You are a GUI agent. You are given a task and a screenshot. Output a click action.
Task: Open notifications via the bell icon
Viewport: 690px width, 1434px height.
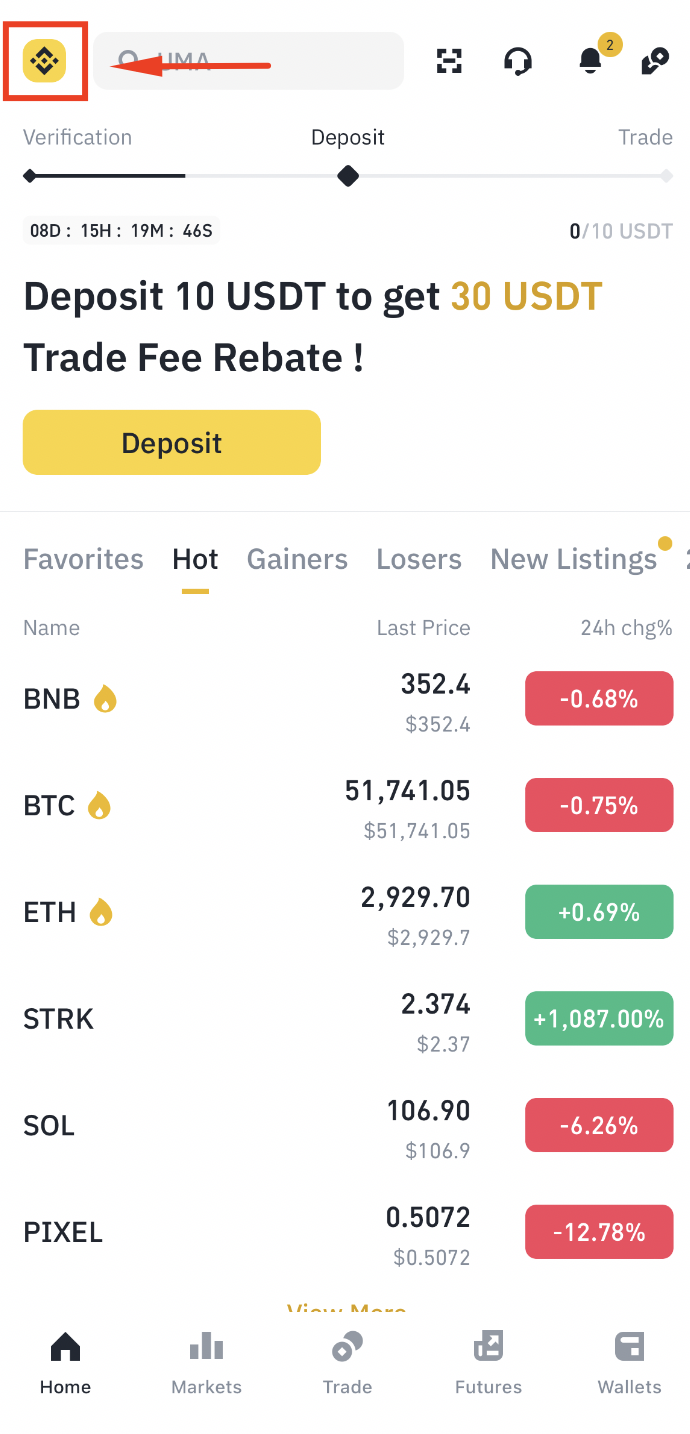pos(589,62)
